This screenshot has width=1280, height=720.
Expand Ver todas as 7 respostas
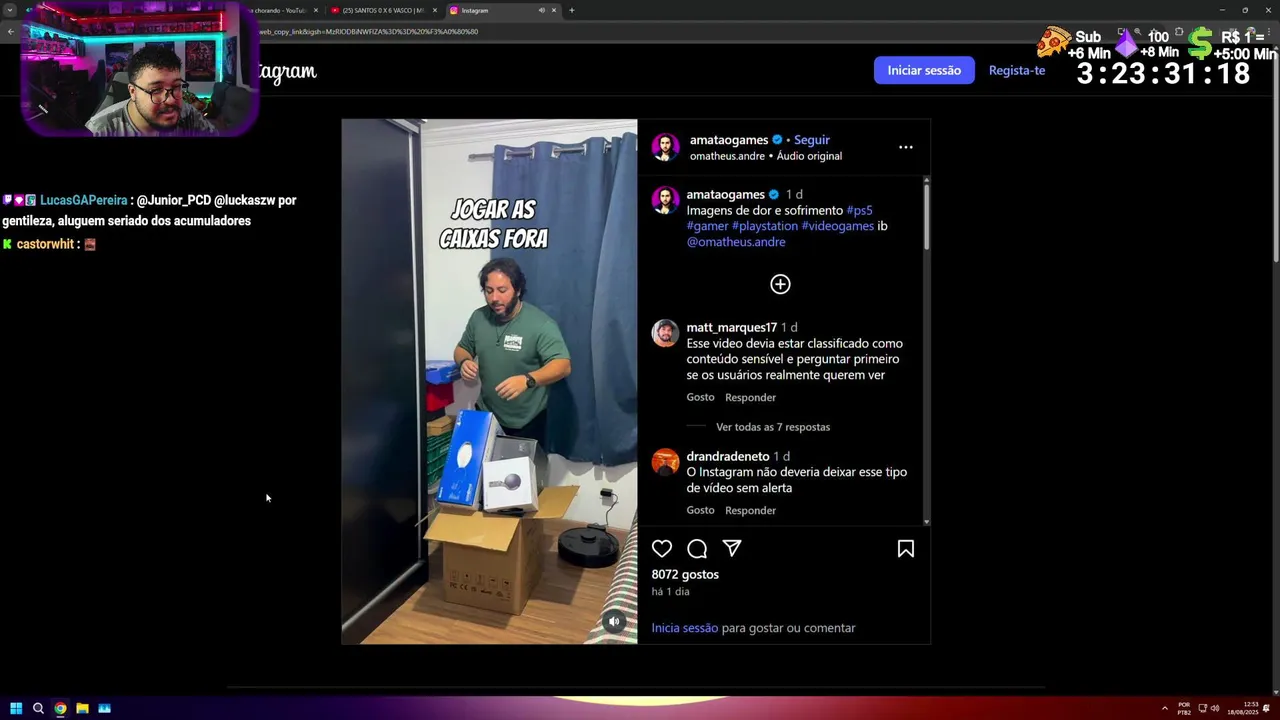(773, 427)
